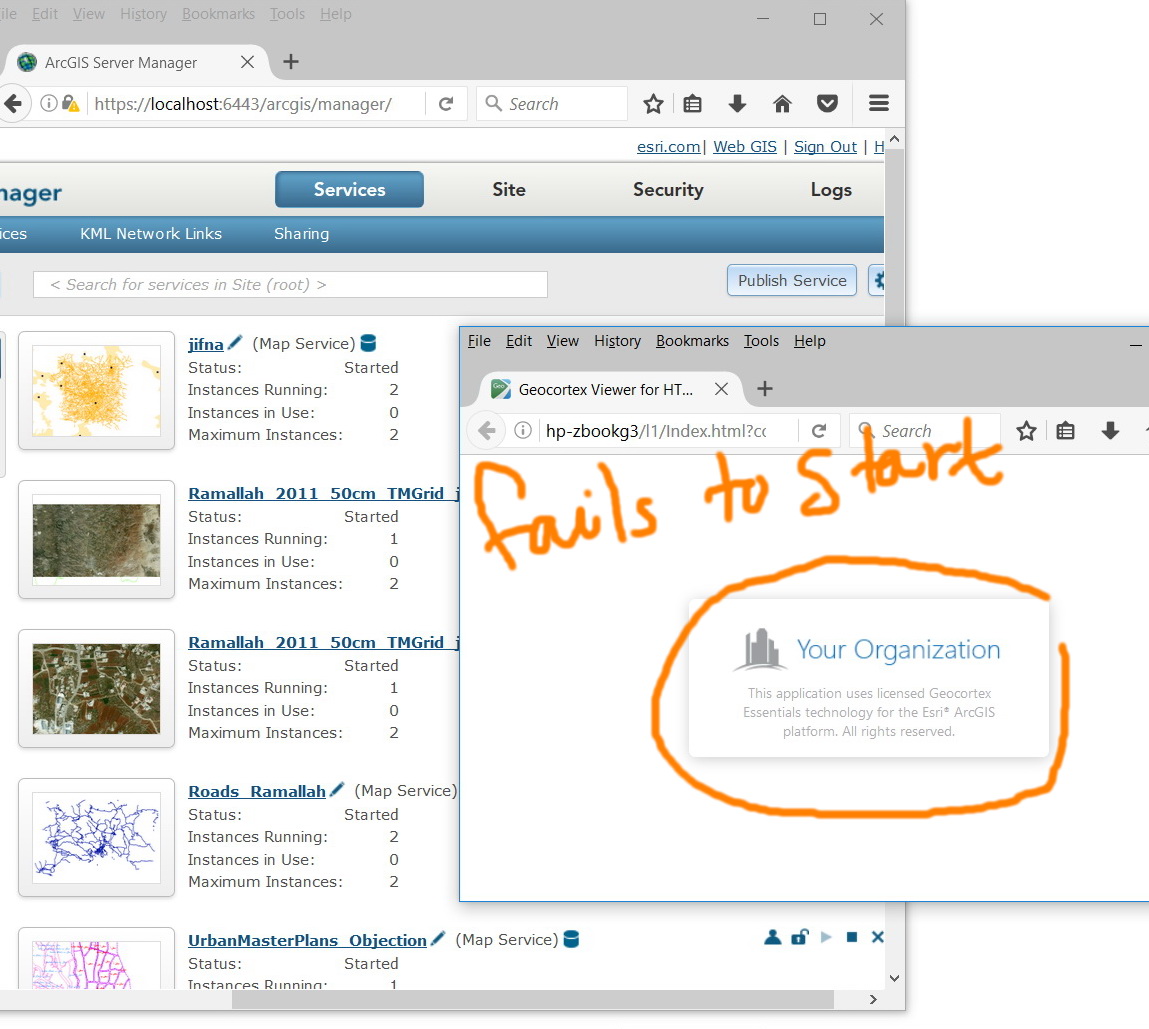Open Roads_Ramallah service link

point(256,791)
